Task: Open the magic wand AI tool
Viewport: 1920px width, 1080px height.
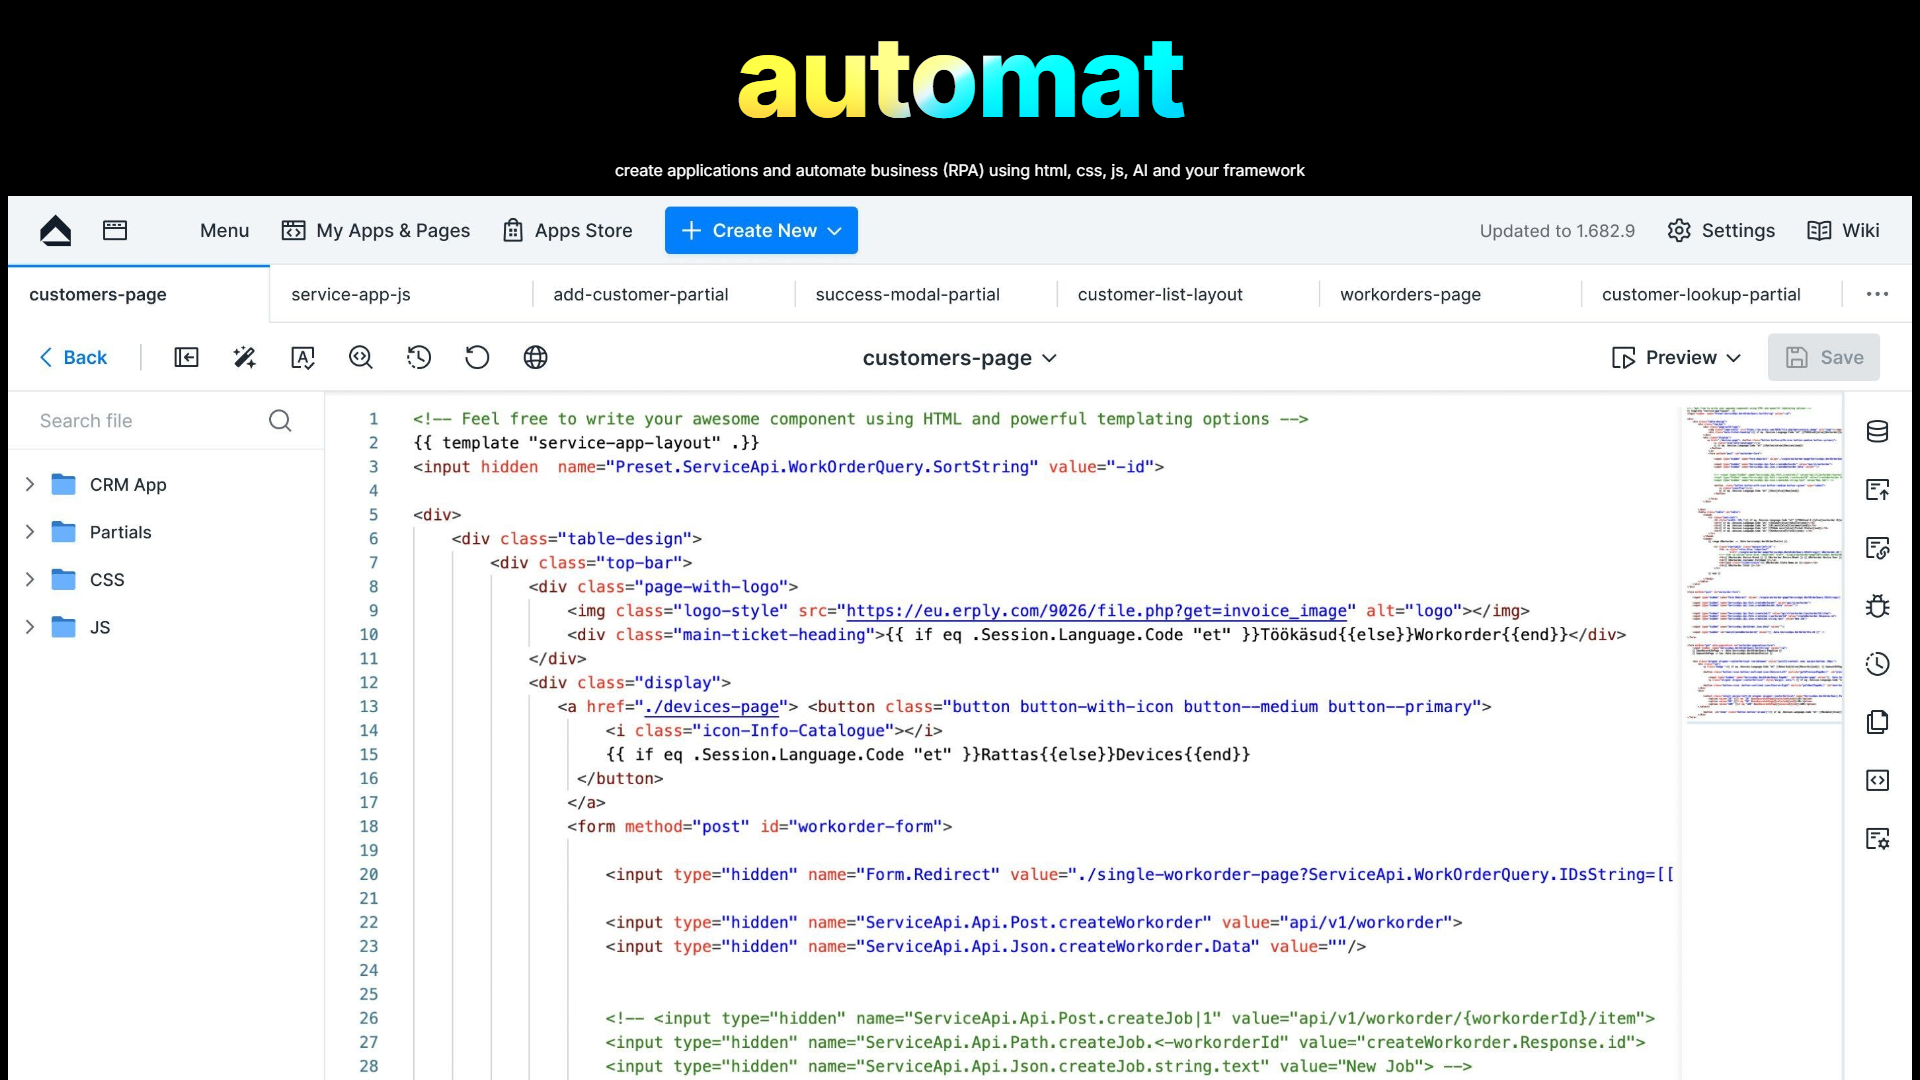Action: click(x=244, y=357)
